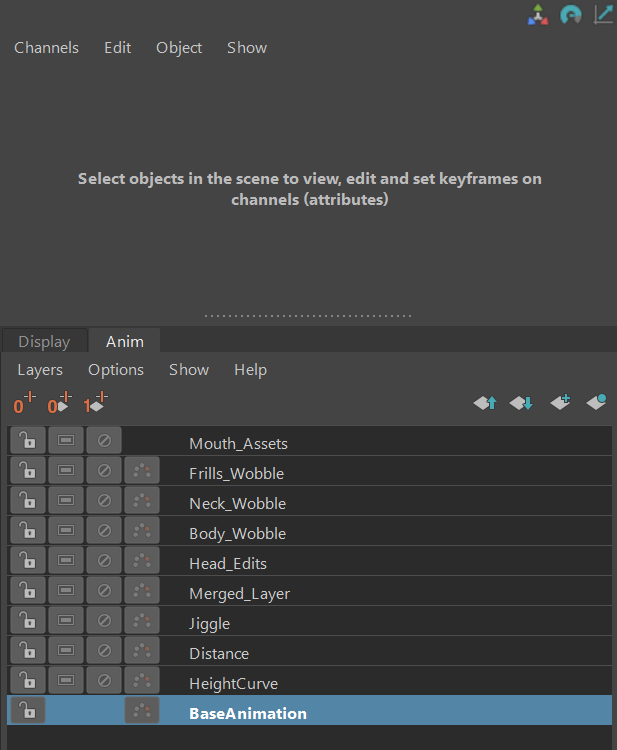Select the Head_Edits layer name
Image resolution: width=617 pixels, height=750 pixels.
pos(228,564)
